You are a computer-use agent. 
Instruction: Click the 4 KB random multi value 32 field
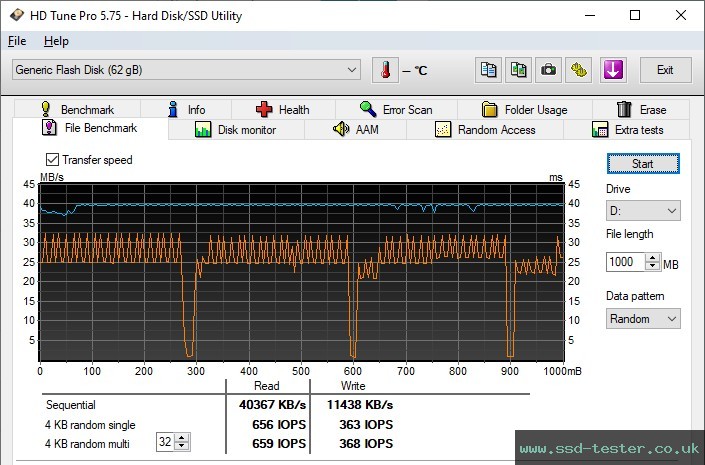(165, 442)
